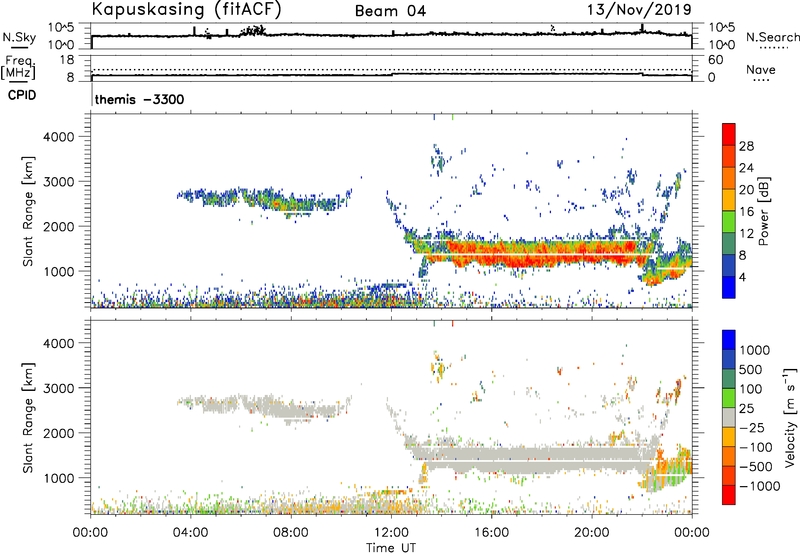Pick the bright blue bottom segment of power color bar
The width and height of the screenshot is (800, 554).
pos(729,288)
